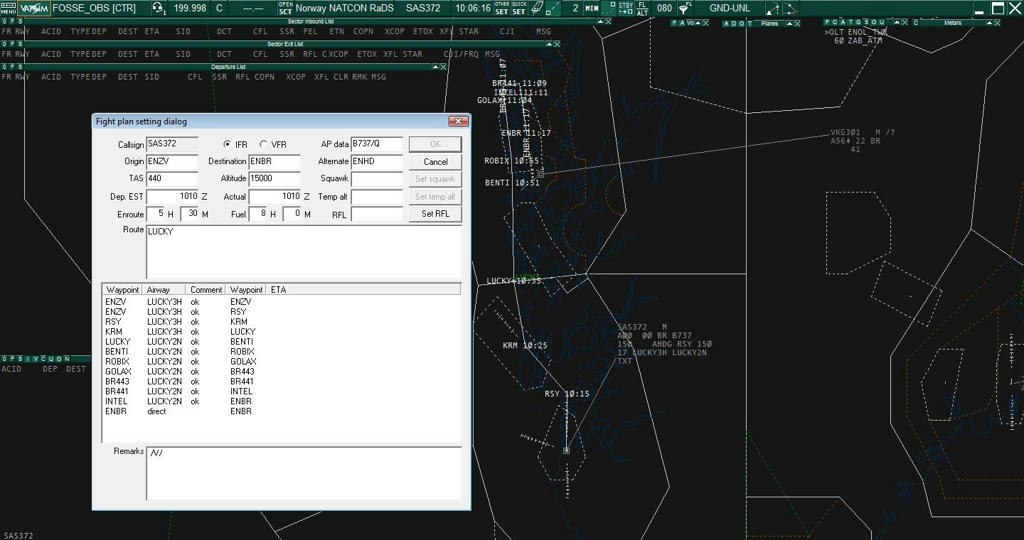Close the Flight plan setting dialog
Screen dimensions: 1024x540
[x=457, y=122]
